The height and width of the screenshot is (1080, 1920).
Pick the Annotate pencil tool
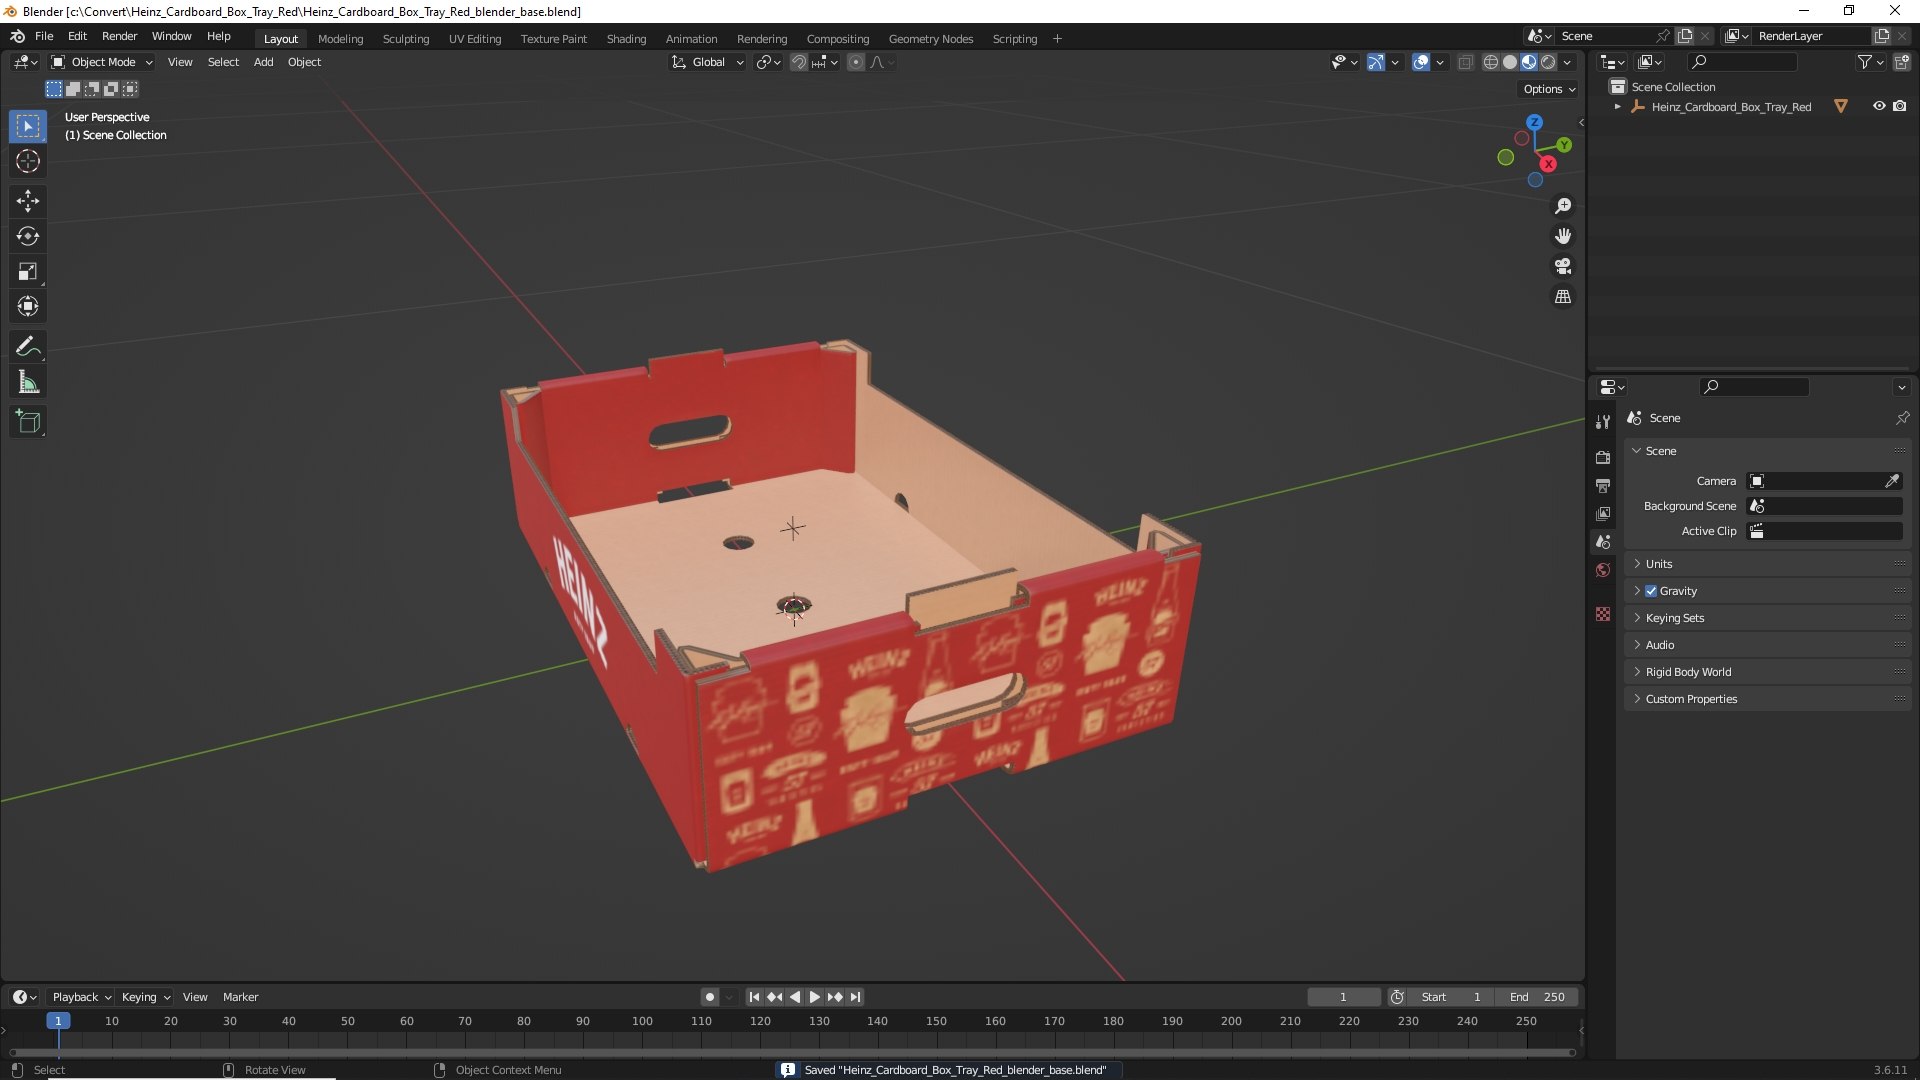coord(28,347)
